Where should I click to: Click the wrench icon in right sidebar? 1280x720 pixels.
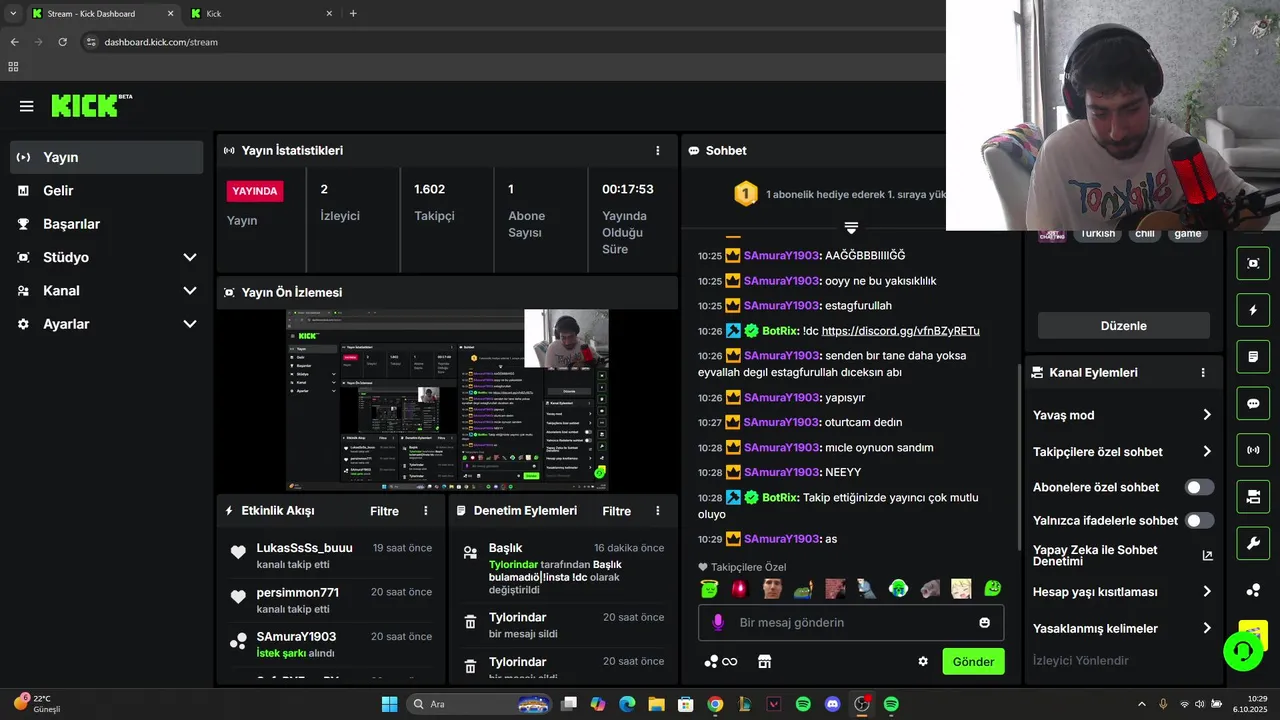[x=1253, y=543]
